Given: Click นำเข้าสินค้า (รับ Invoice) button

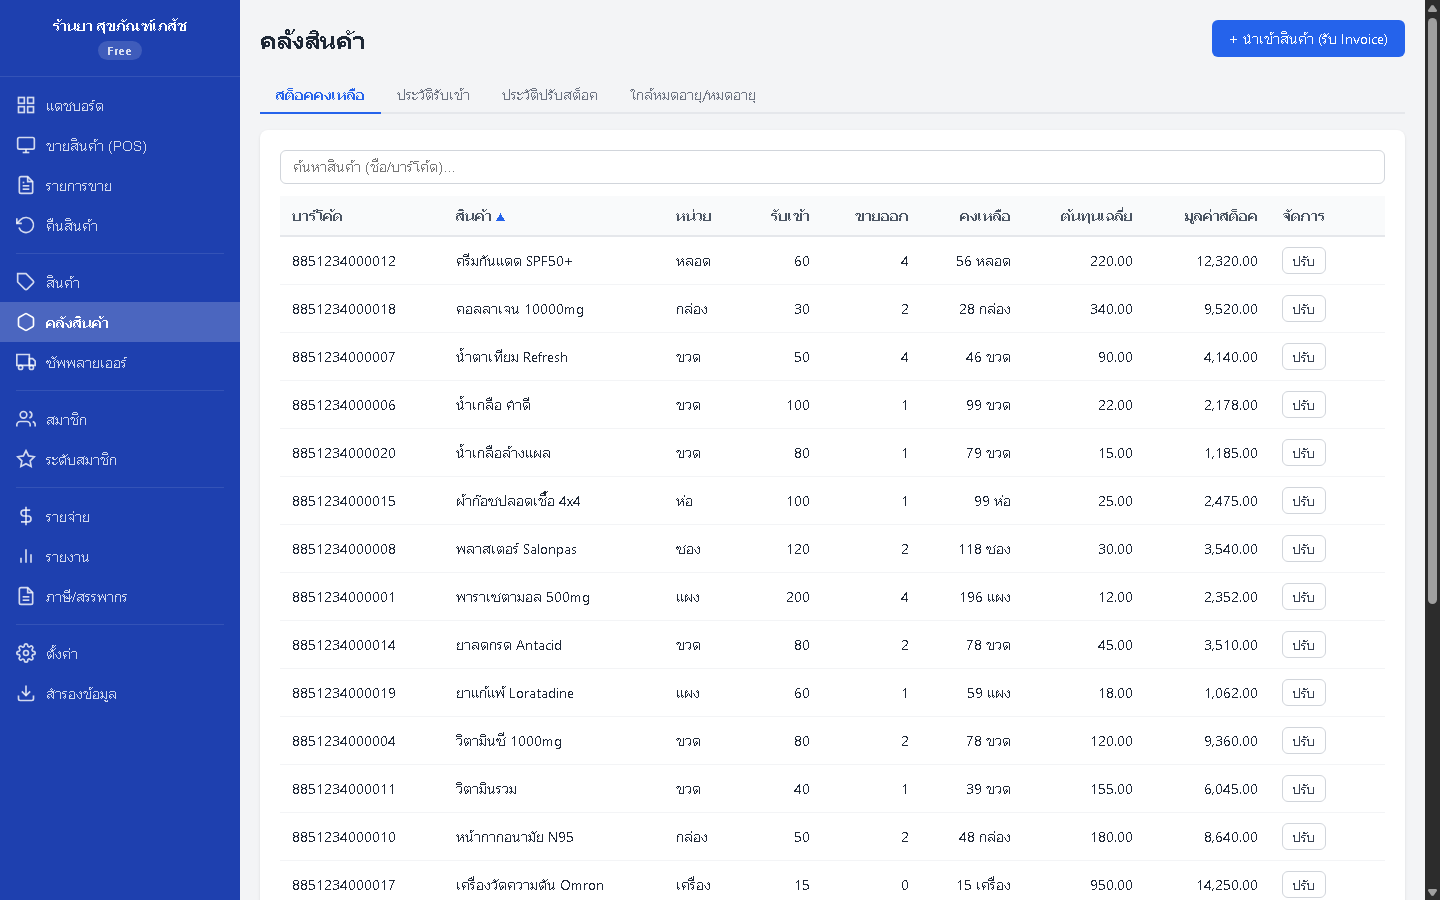Looking at the screenshot, I should tap(1307, 39).
